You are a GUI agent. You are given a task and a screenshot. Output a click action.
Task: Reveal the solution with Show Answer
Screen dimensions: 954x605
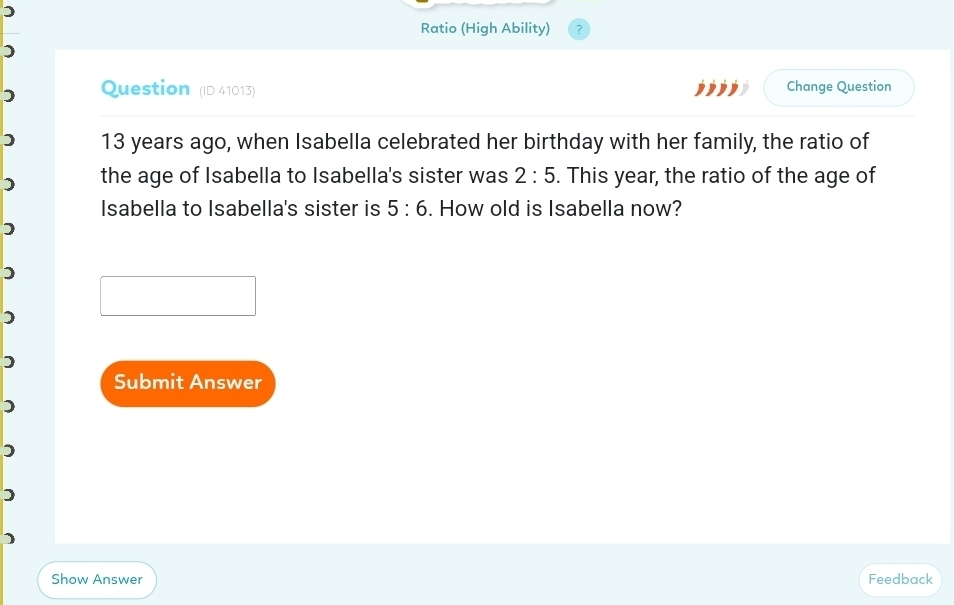click(x=97, y=579)
